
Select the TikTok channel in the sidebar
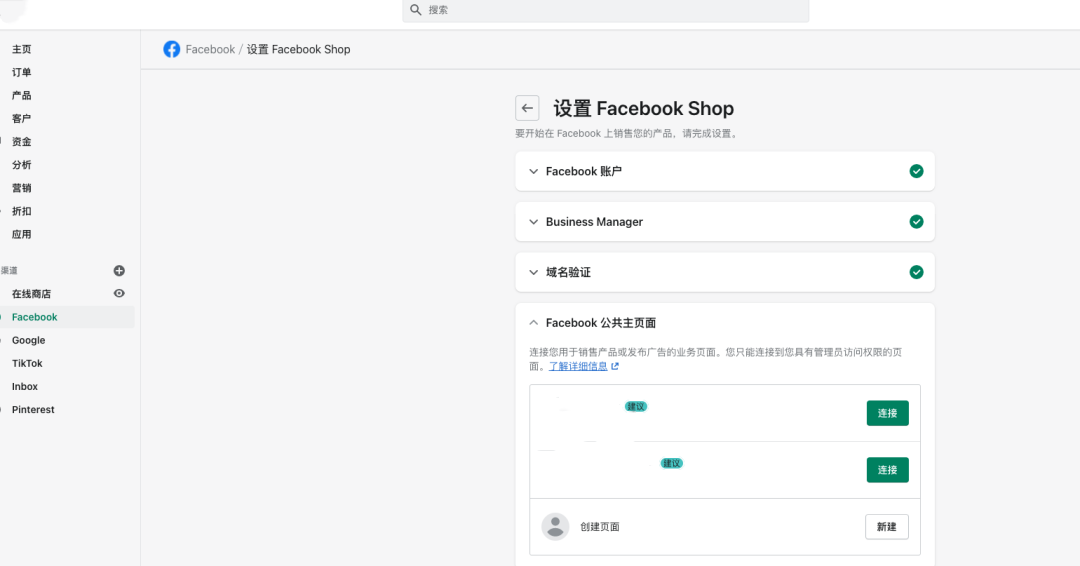[27, 363]
